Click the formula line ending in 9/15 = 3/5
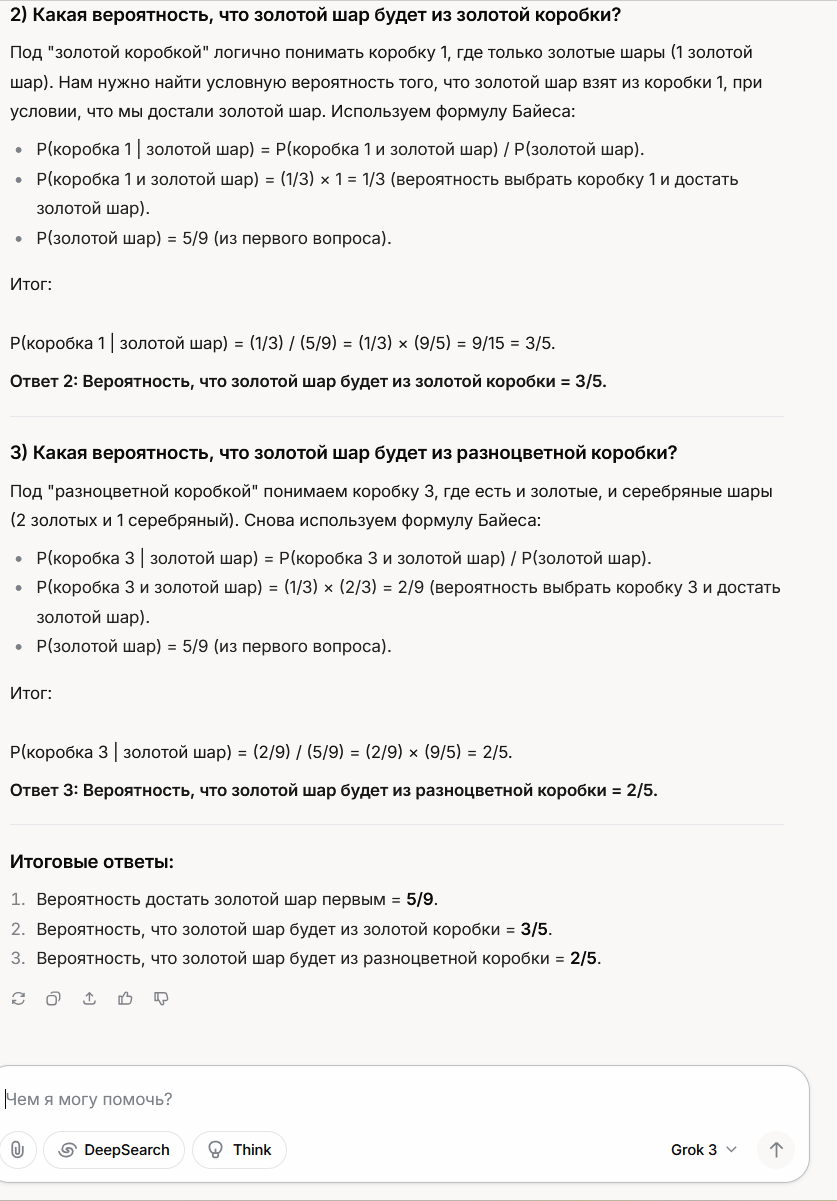Viewport: 837px width, 1201px height. 282,344
